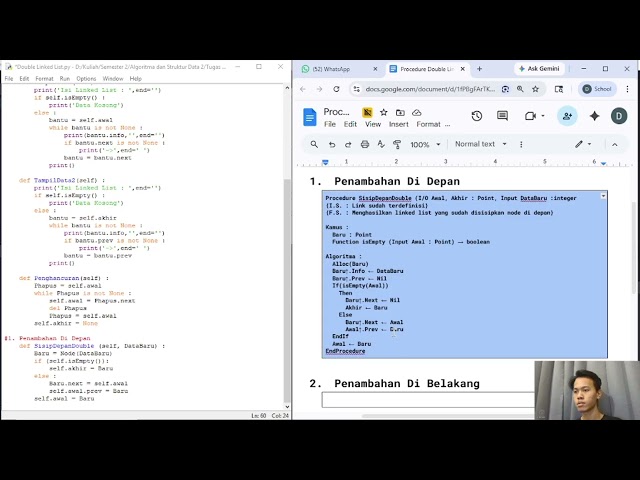
Task: Click the def Penghancuran(self) line
Action: click(x=64, y=278)
